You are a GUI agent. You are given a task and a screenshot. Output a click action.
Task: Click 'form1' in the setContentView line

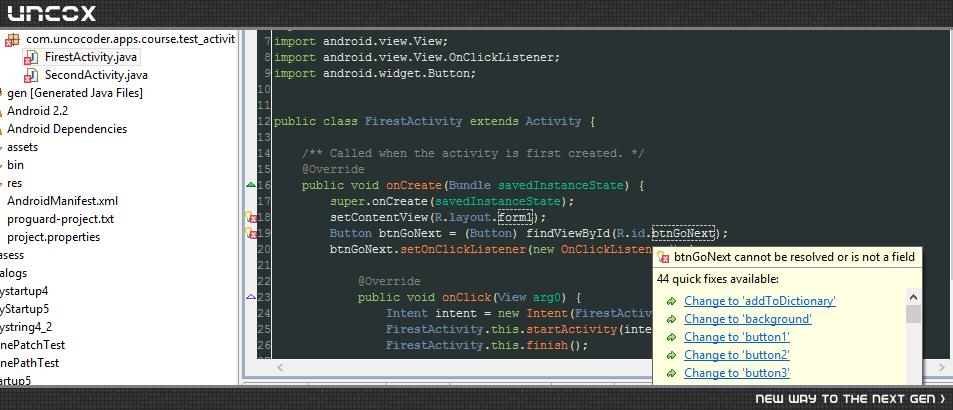515,217
